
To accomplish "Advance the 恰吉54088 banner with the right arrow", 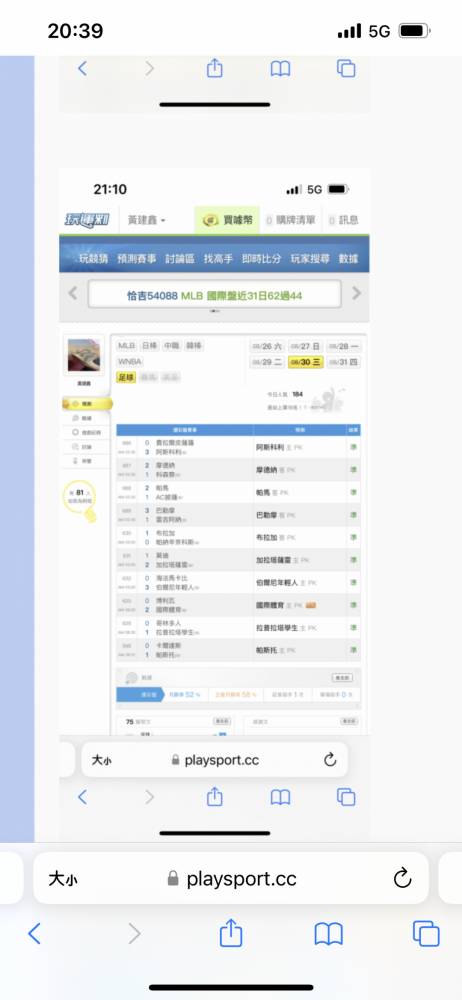I will coord(356,293).
